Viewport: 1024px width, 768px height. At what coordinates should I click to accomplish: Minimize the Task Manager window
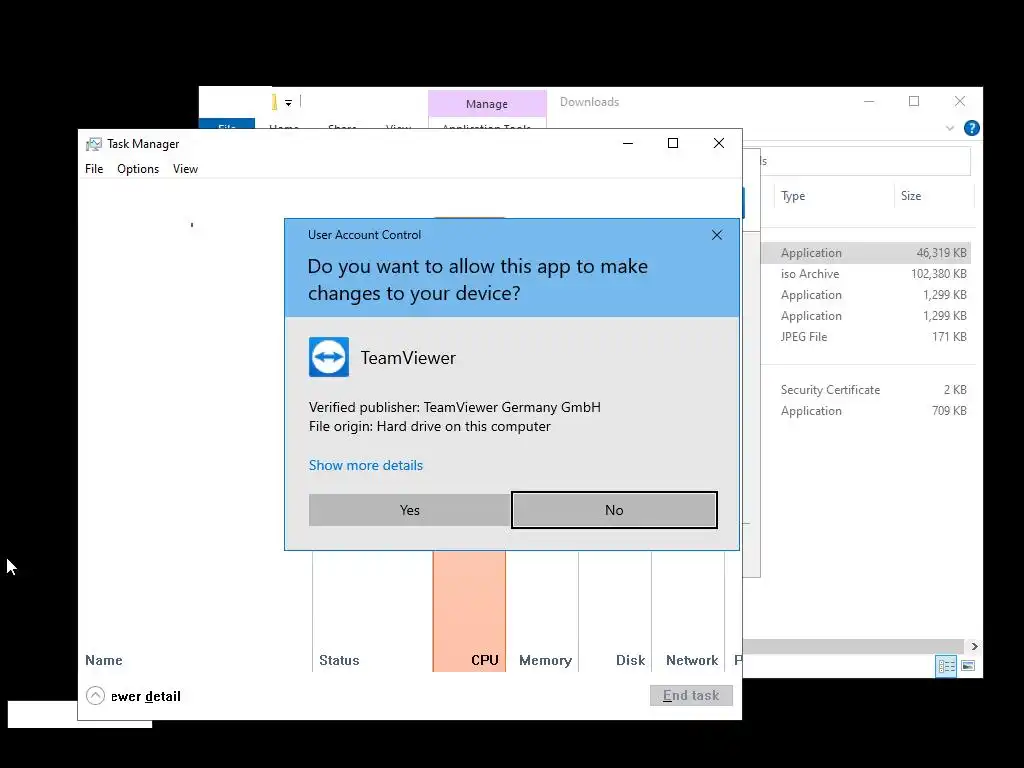[x=628, y=143]
